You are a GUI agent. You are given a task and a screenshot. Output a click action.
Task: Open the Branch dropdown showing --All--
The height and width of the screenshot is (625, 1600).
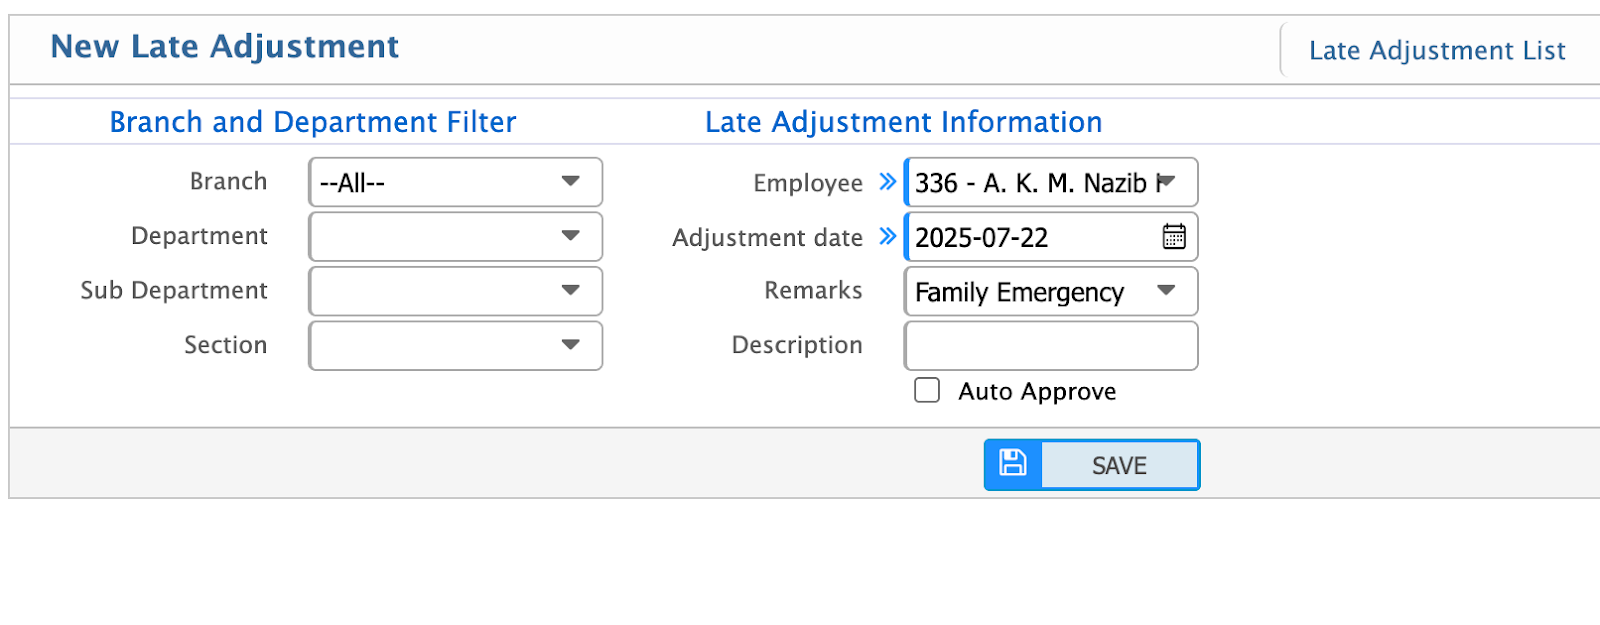[455, 182]
